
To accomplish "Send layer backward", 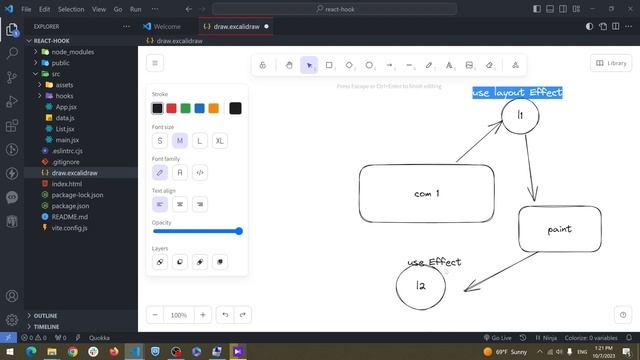I will point(180,262).
